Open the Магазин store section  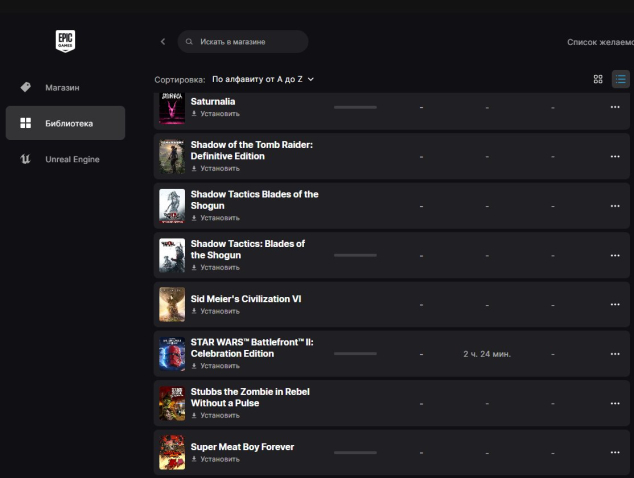pyautogui.click(x=62, y=87)
